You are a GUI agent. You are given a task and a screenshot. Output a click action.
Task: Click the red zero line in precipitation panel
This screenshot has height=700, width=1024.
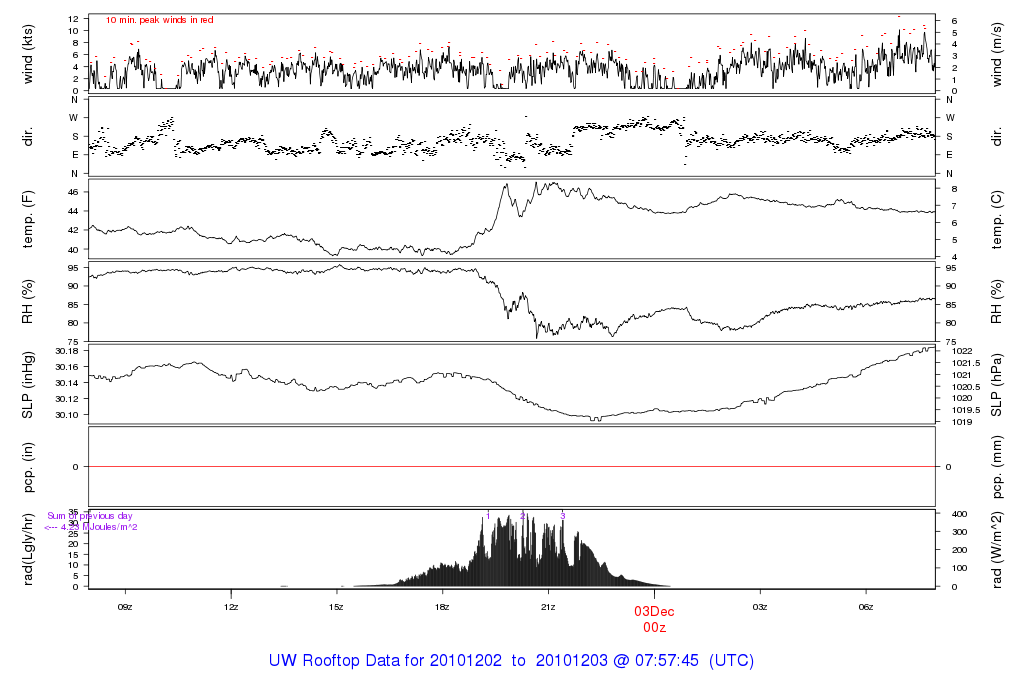pyautogui.click(x=512, y=467)
